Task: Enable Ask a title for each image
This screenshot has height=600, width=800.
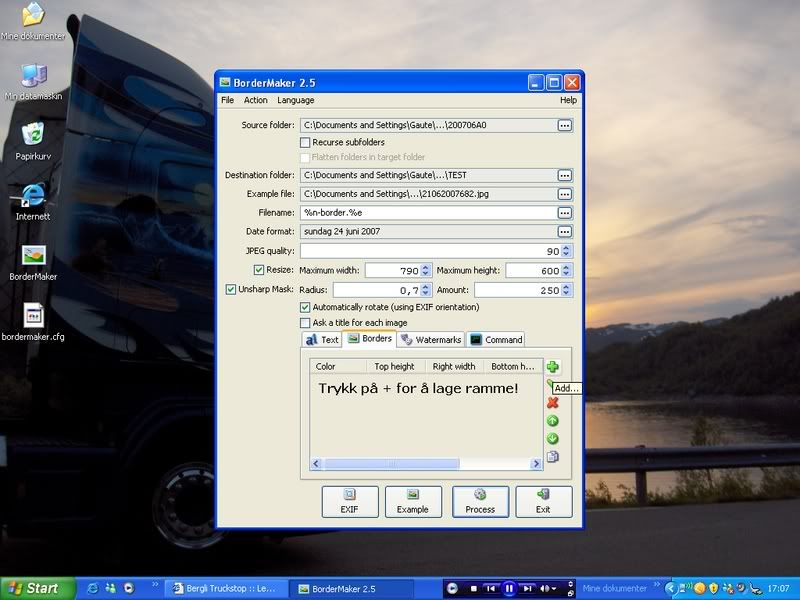Action: point(305,323)
